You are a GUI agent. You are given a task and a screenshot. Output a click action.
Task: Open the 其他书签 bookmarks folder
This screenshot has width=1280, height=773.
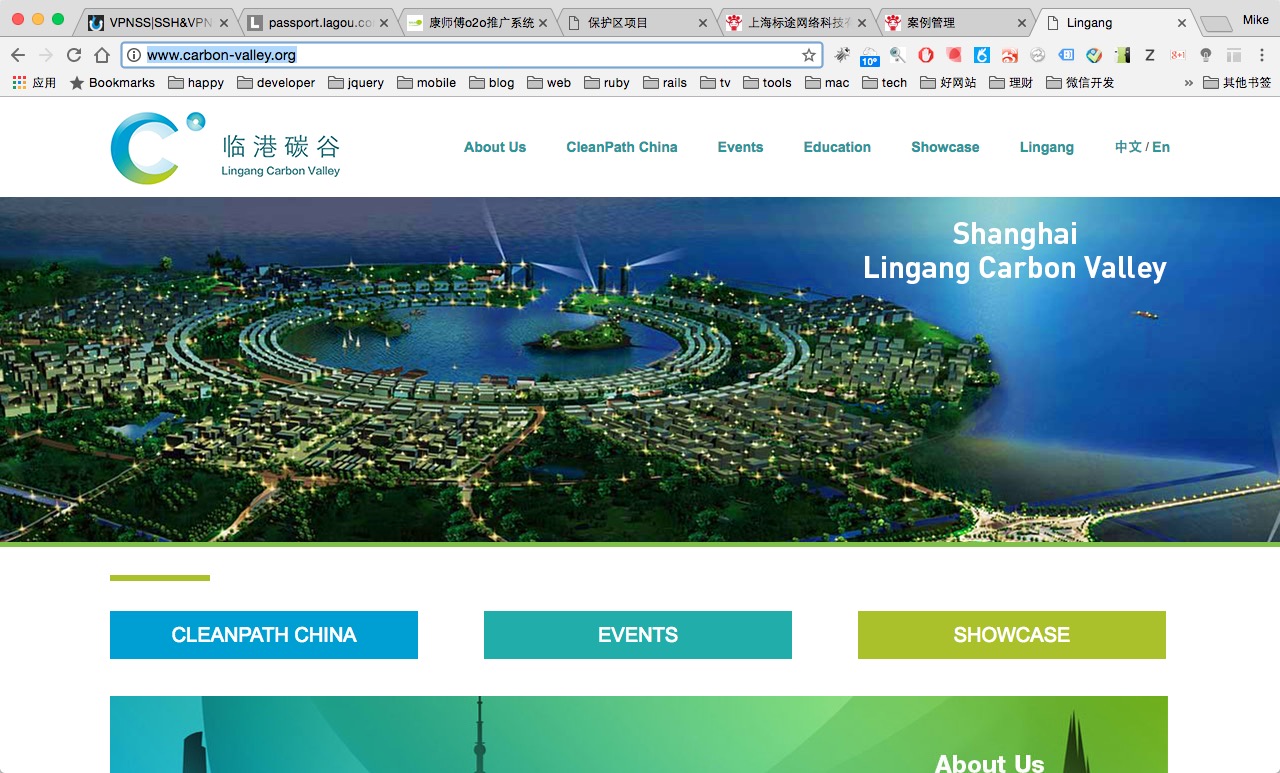click(x=1237, y=83)
